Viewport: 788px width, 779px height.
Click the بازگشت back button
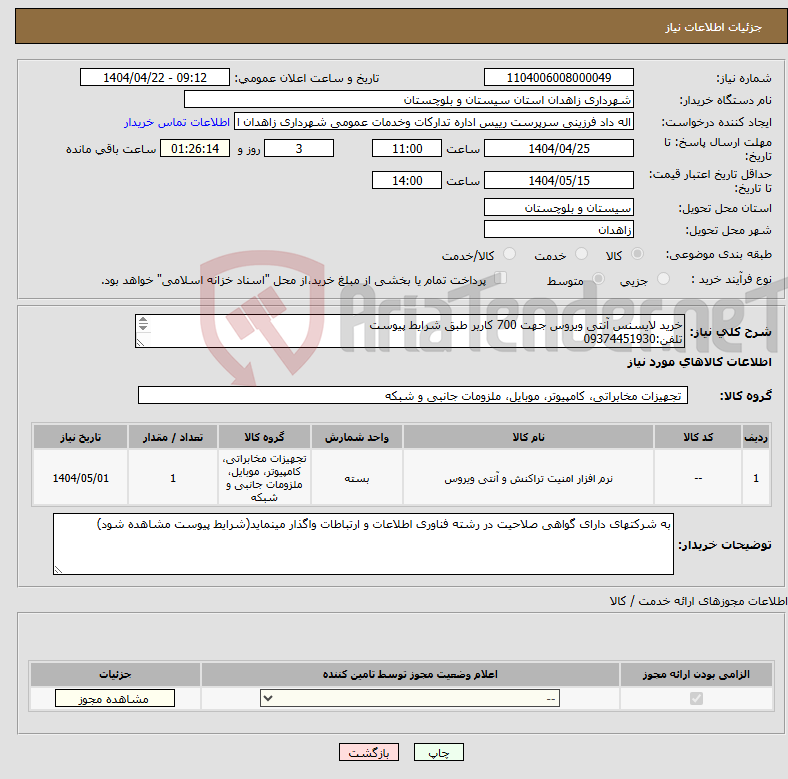tap(368, 752)
